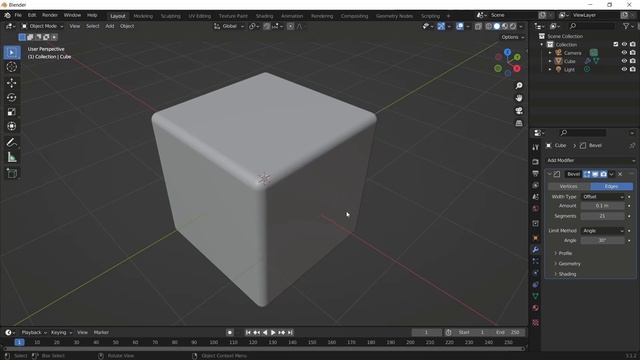Image resolution: width=640 pixels, height=360 pixels.
Task: Open the Object Mode dropdown
Action: pos(42,26)
